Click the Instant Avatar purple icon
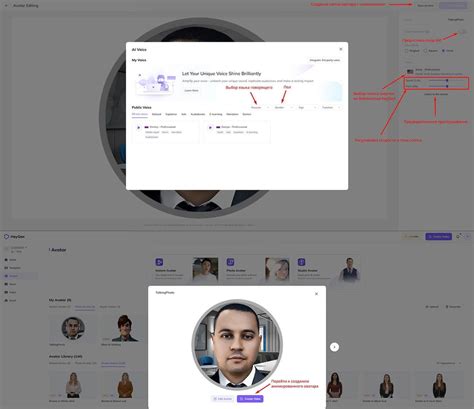This screenshot has width=474, height=409. [x=159, y=262]
